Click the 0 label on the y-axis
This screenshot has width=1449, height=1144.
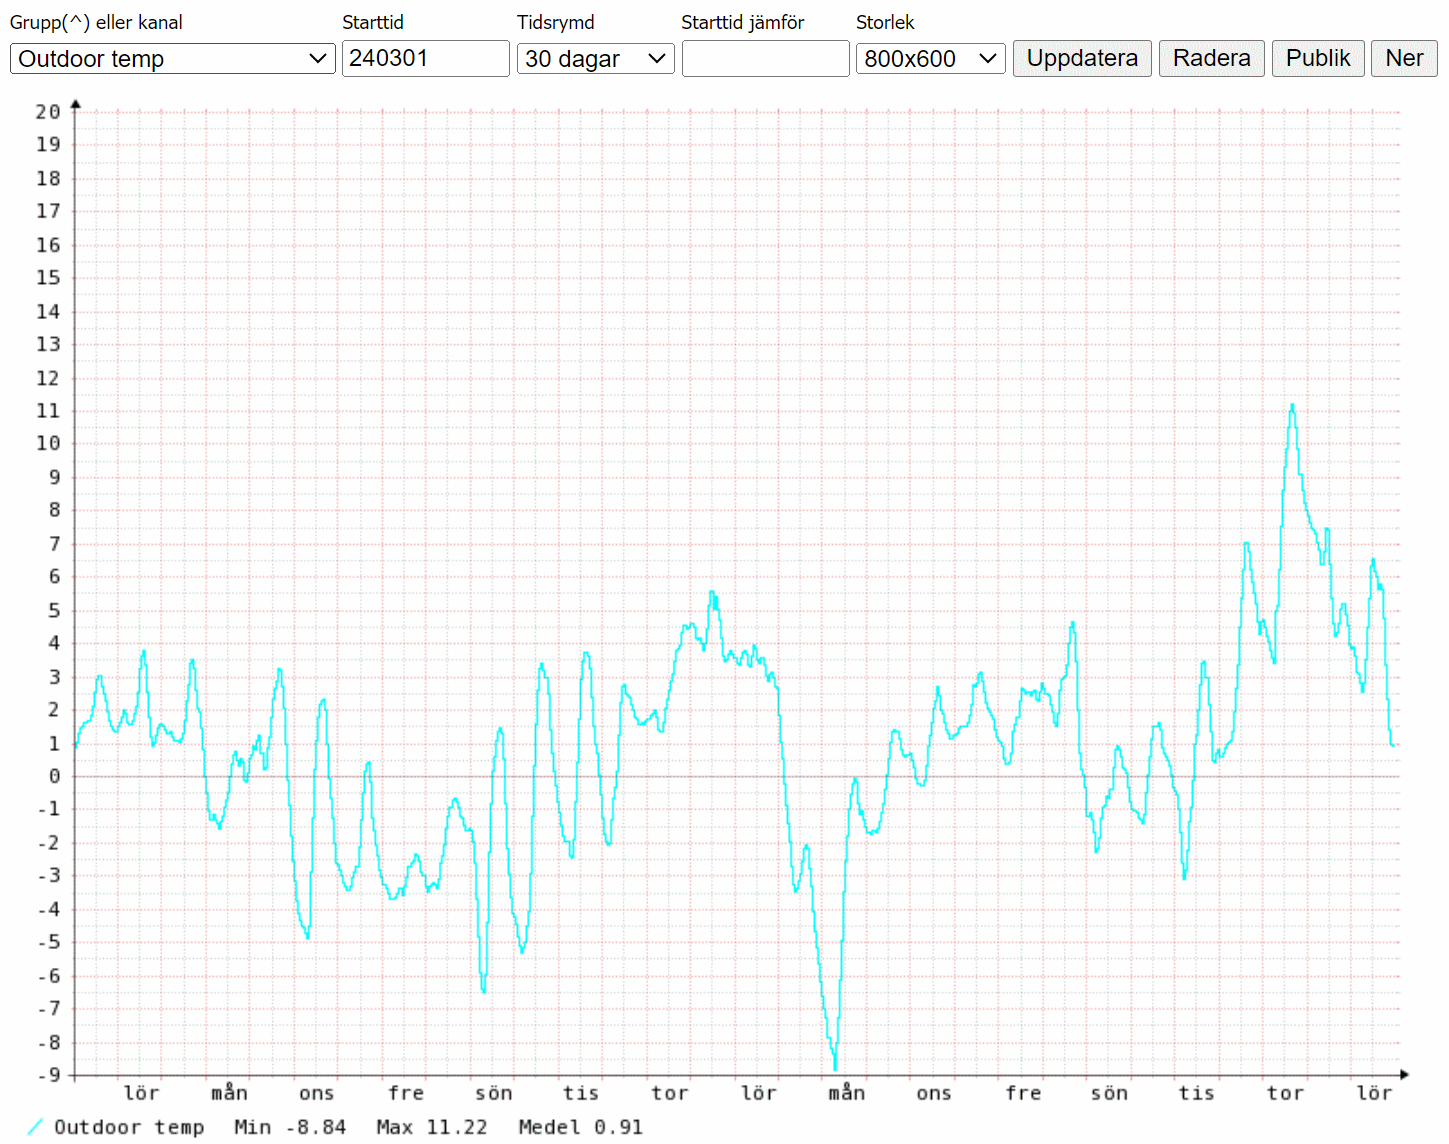55,776
